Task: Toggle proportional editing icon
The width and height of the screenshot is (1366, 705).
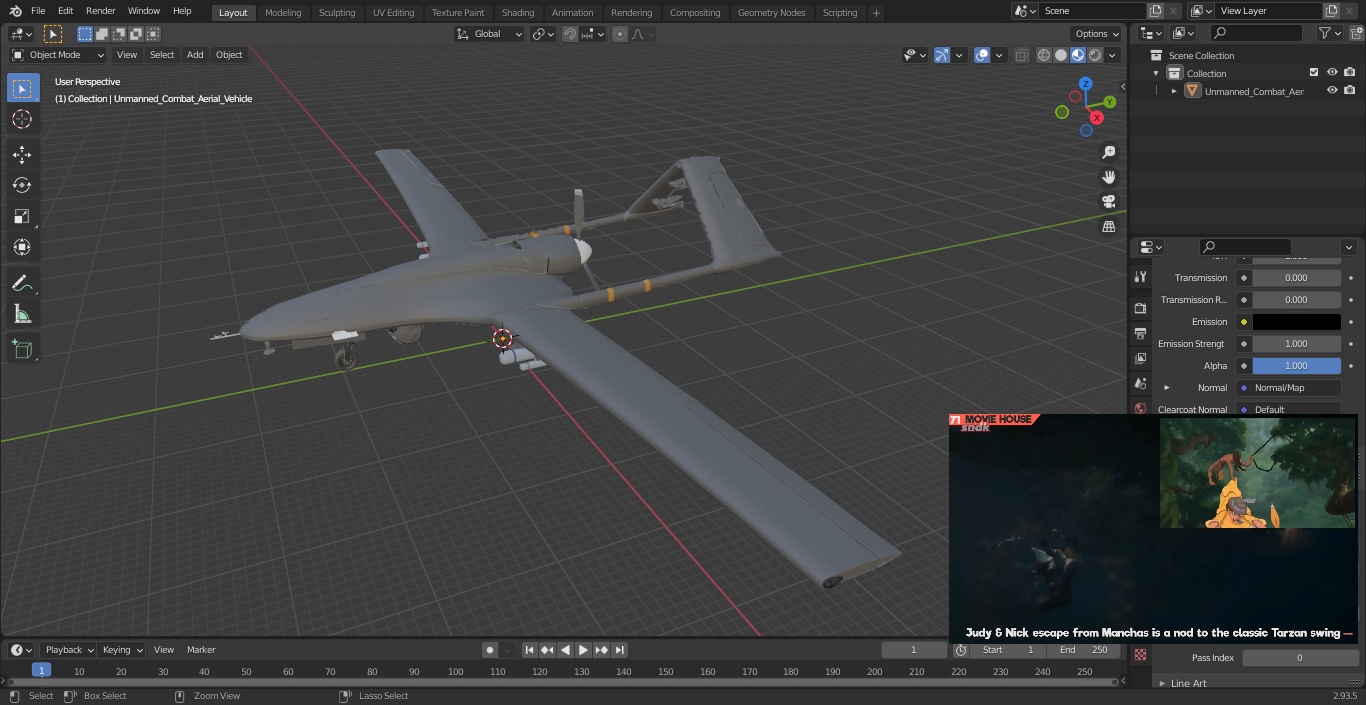Action: [x=620, y=34]
